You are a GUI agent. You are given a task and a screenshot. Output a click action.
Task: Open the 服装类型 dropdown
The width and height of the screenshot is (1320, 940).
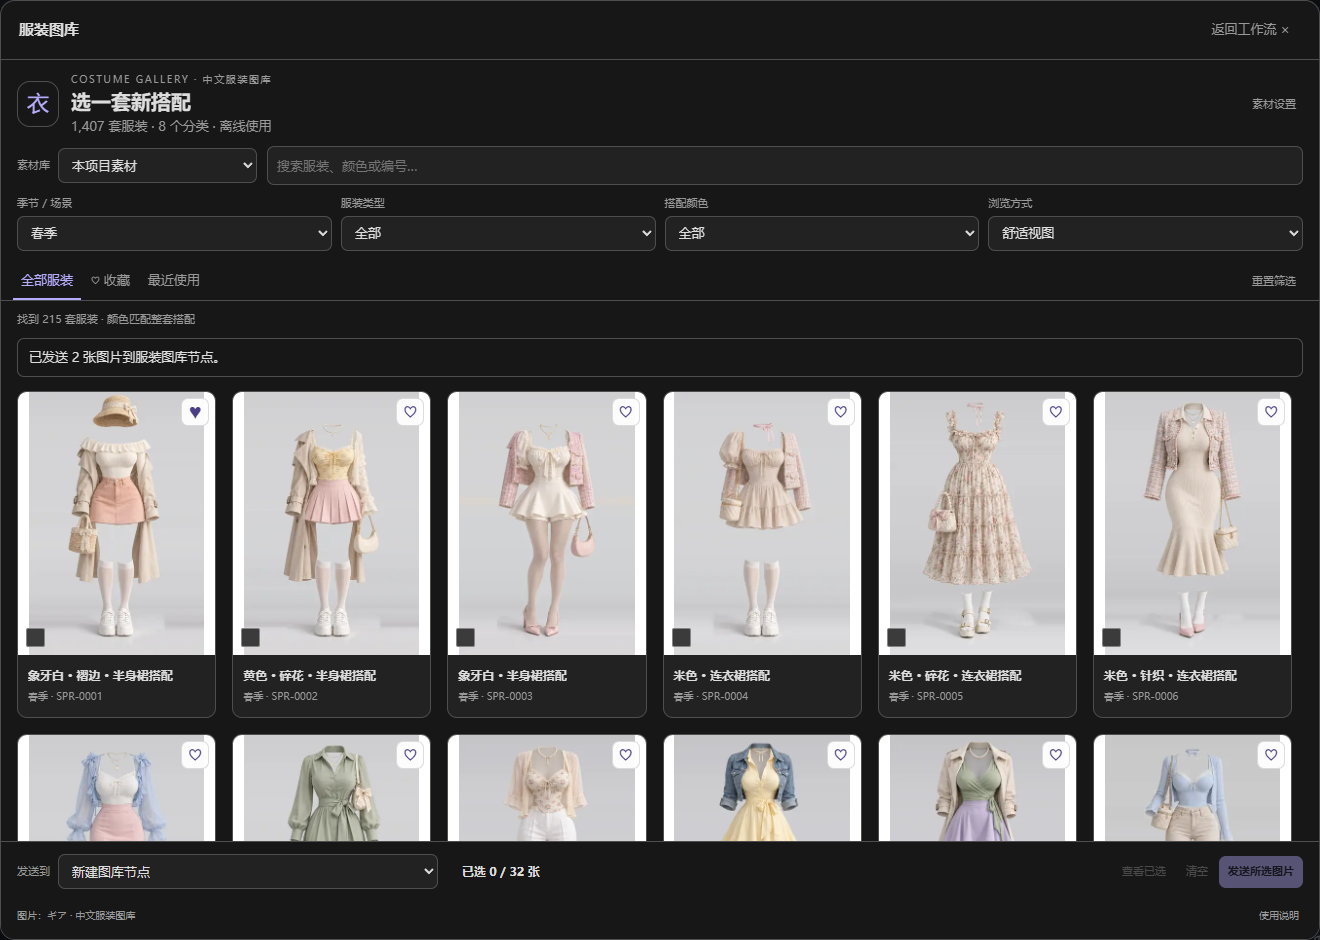pyautogui.click(x=498, y=233)
